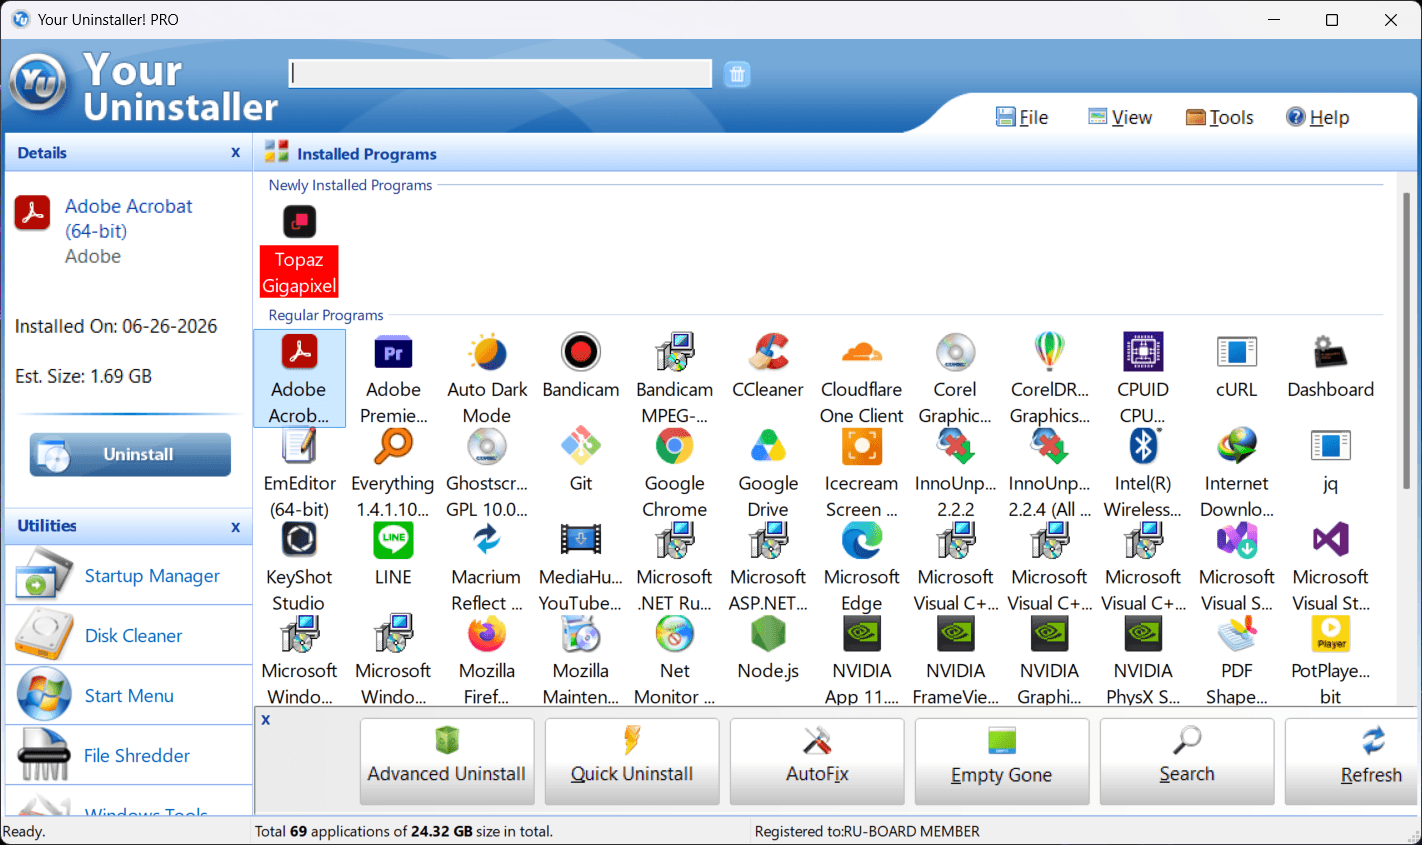Screen dimensions: 1422x845
Task: Open the File menu
Action: [1022, 117]
